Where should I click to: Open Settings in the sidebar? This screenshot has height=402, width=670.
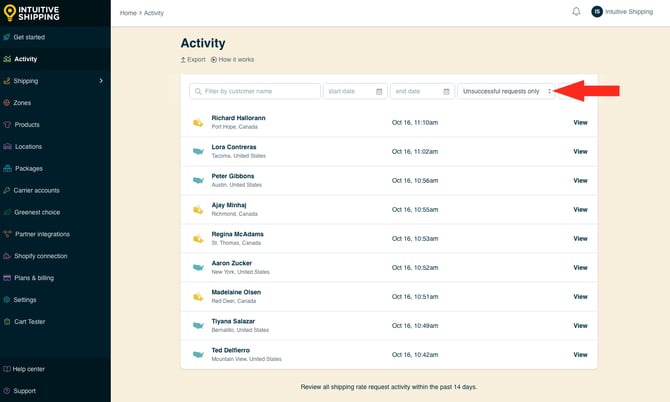[25, 300]
